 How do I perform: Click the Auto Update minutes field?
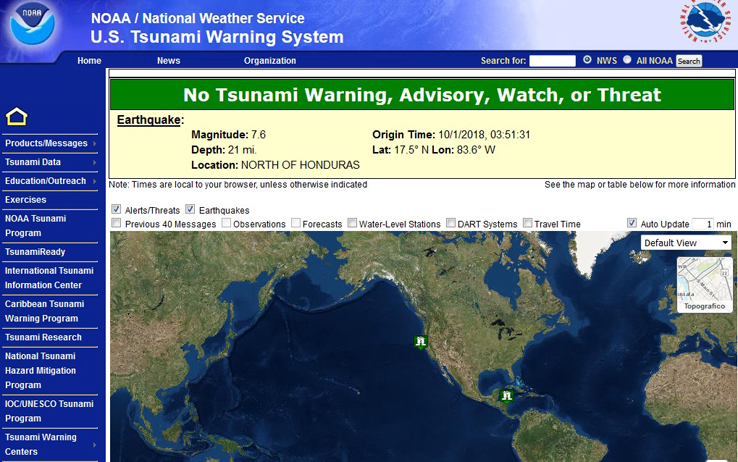point(703,224)
